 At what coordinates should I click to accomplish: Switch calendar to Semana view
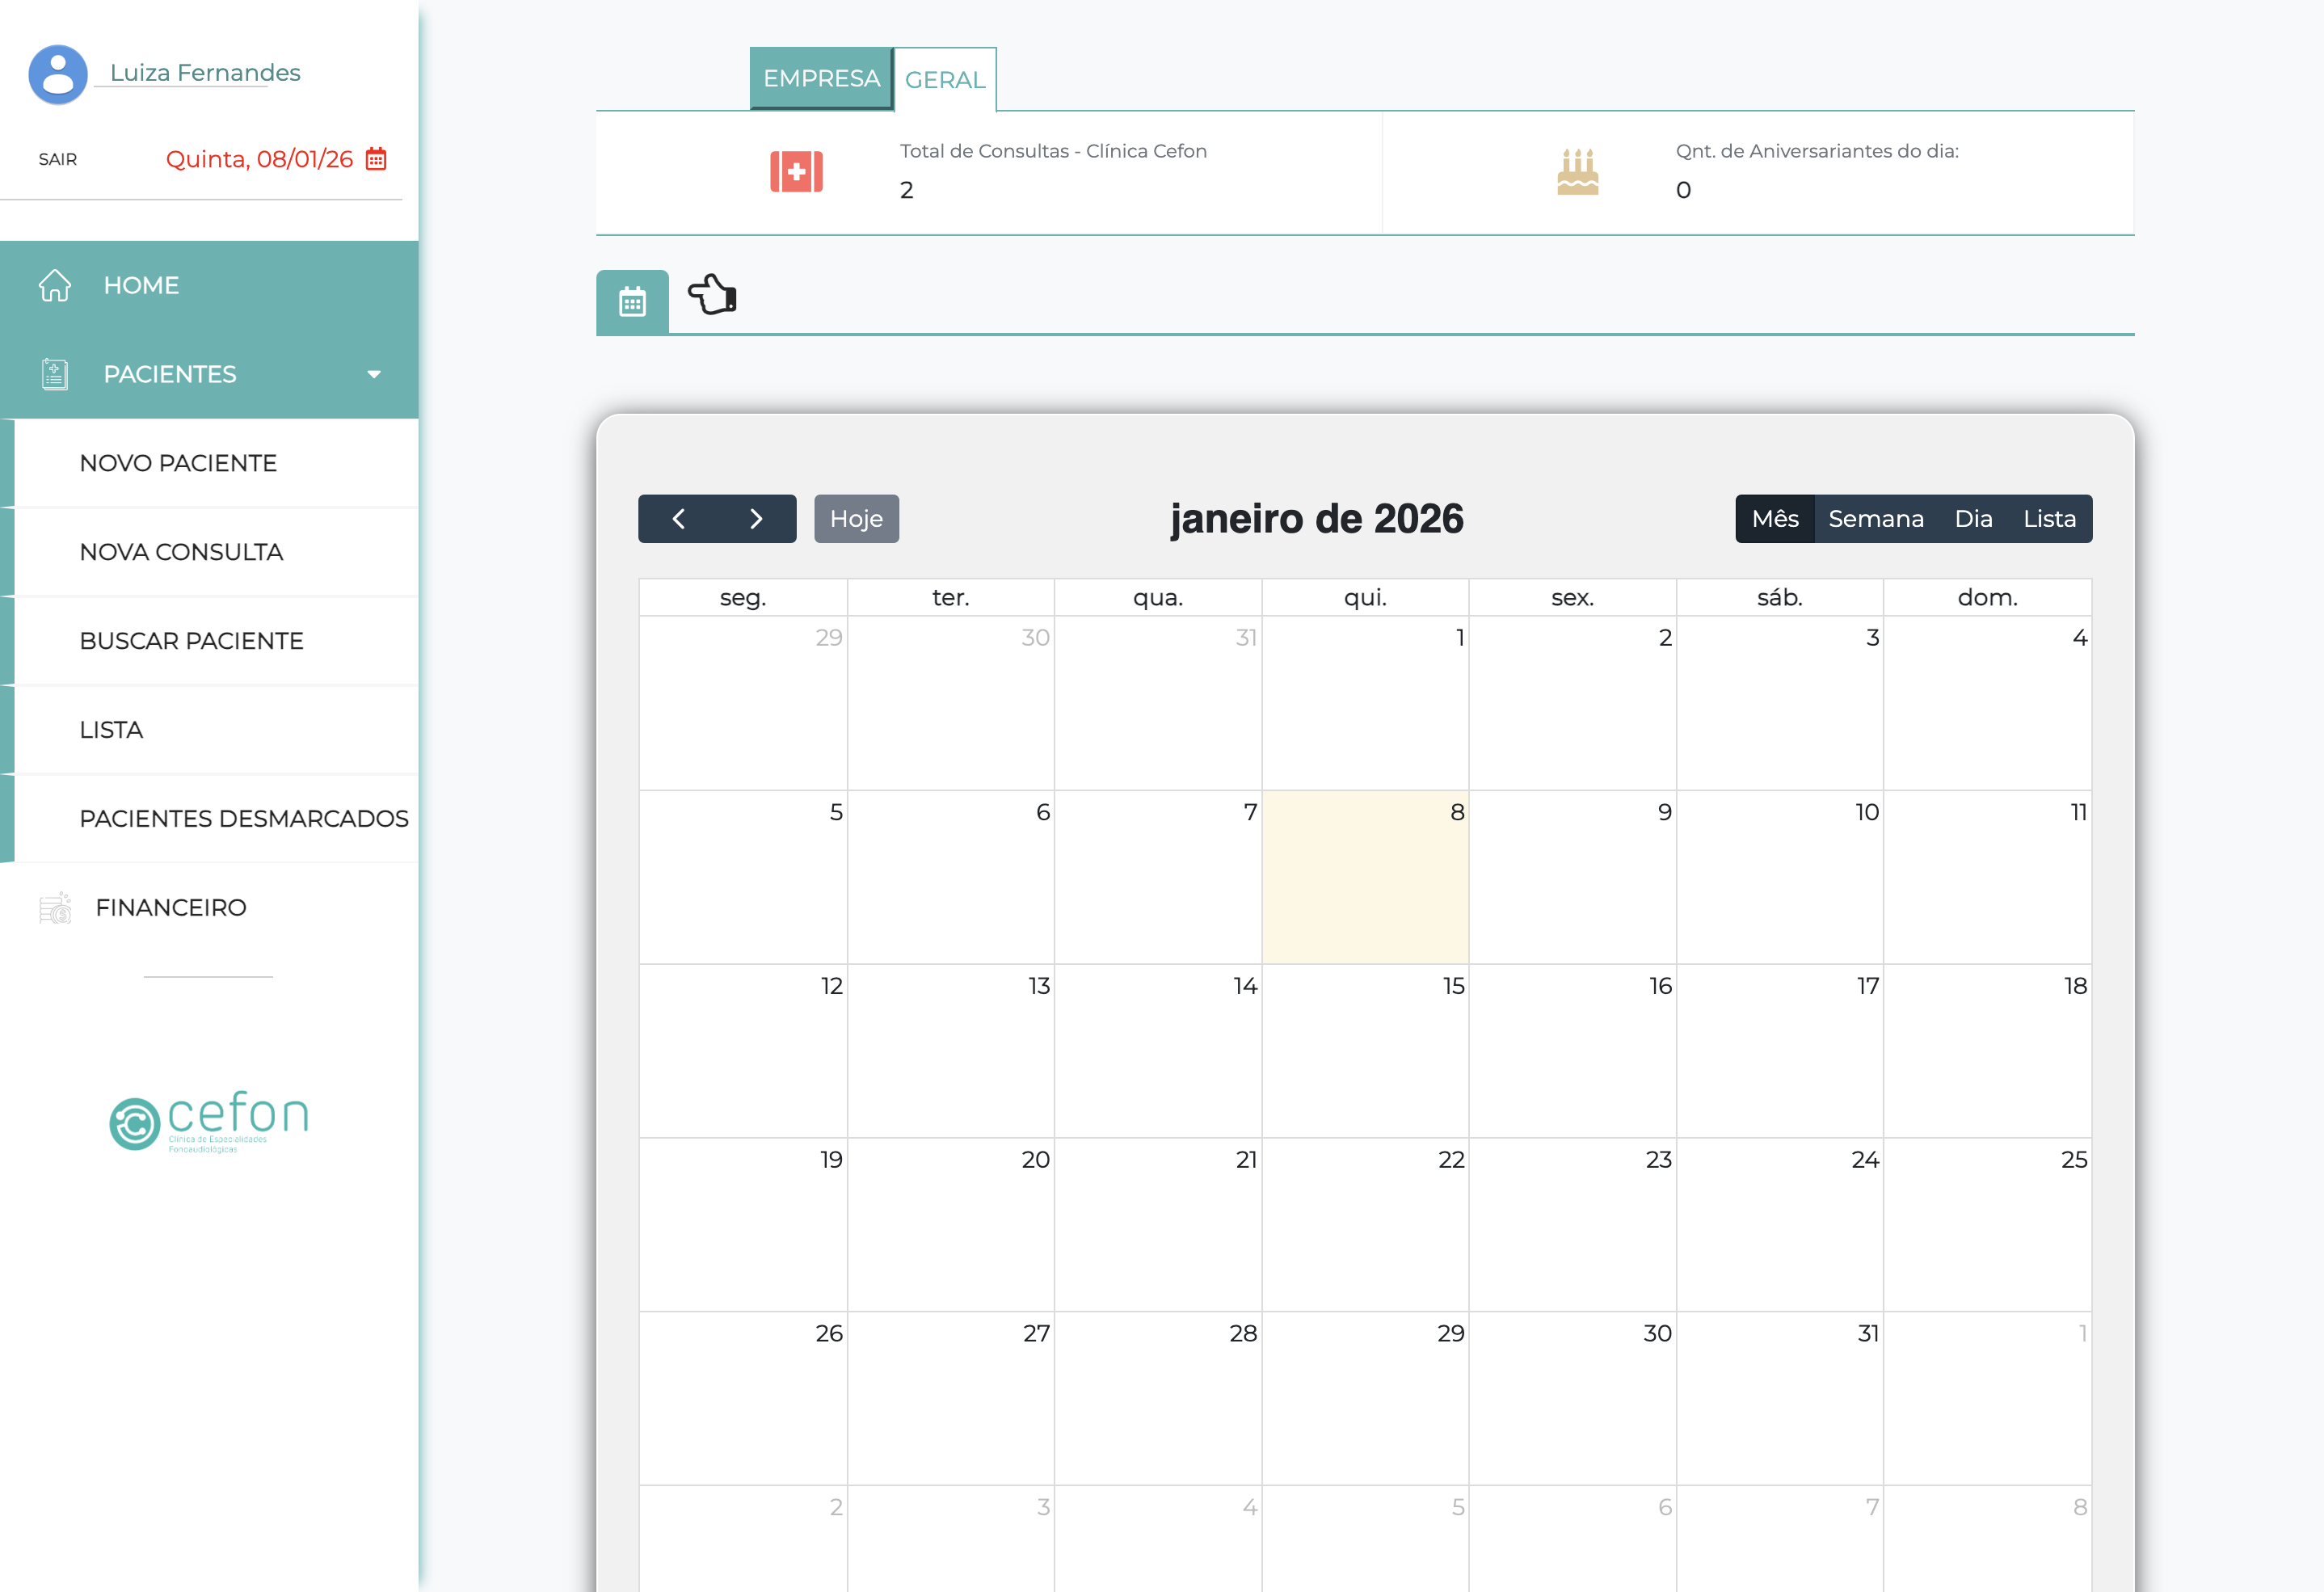(1877, 518)
